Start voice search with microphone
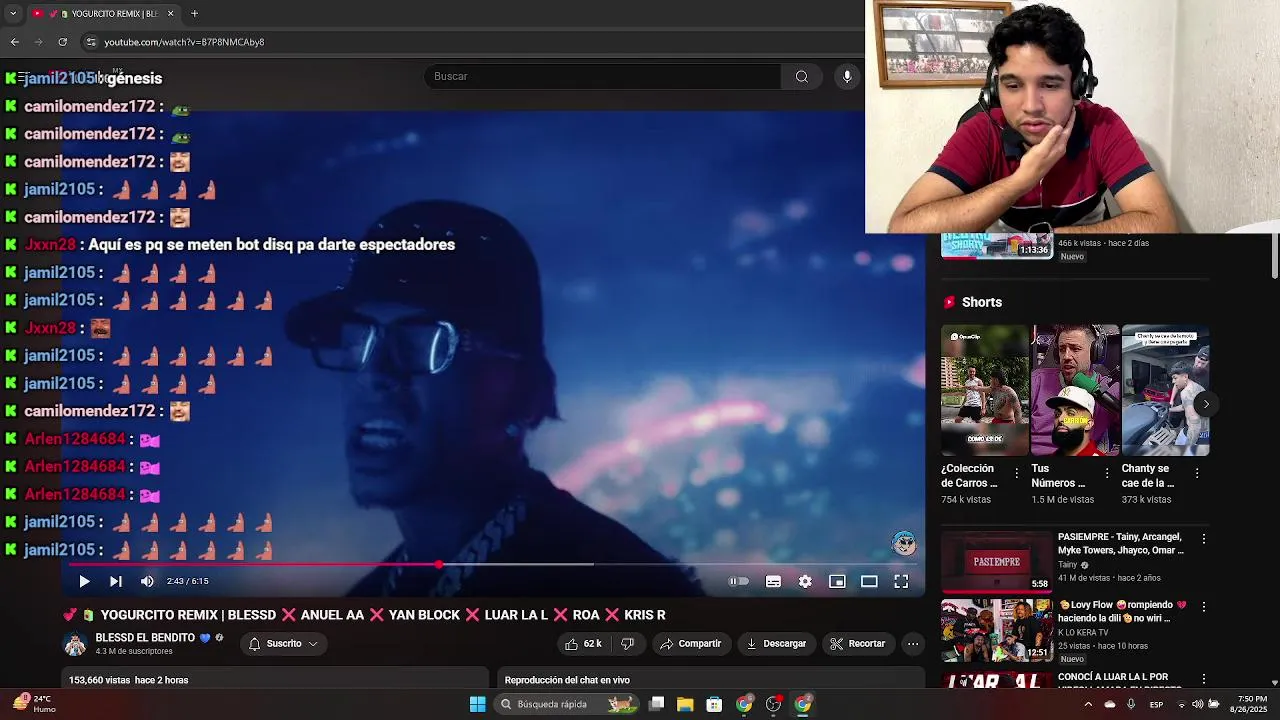Screen dimensions: 1280x720 [847, 77]
